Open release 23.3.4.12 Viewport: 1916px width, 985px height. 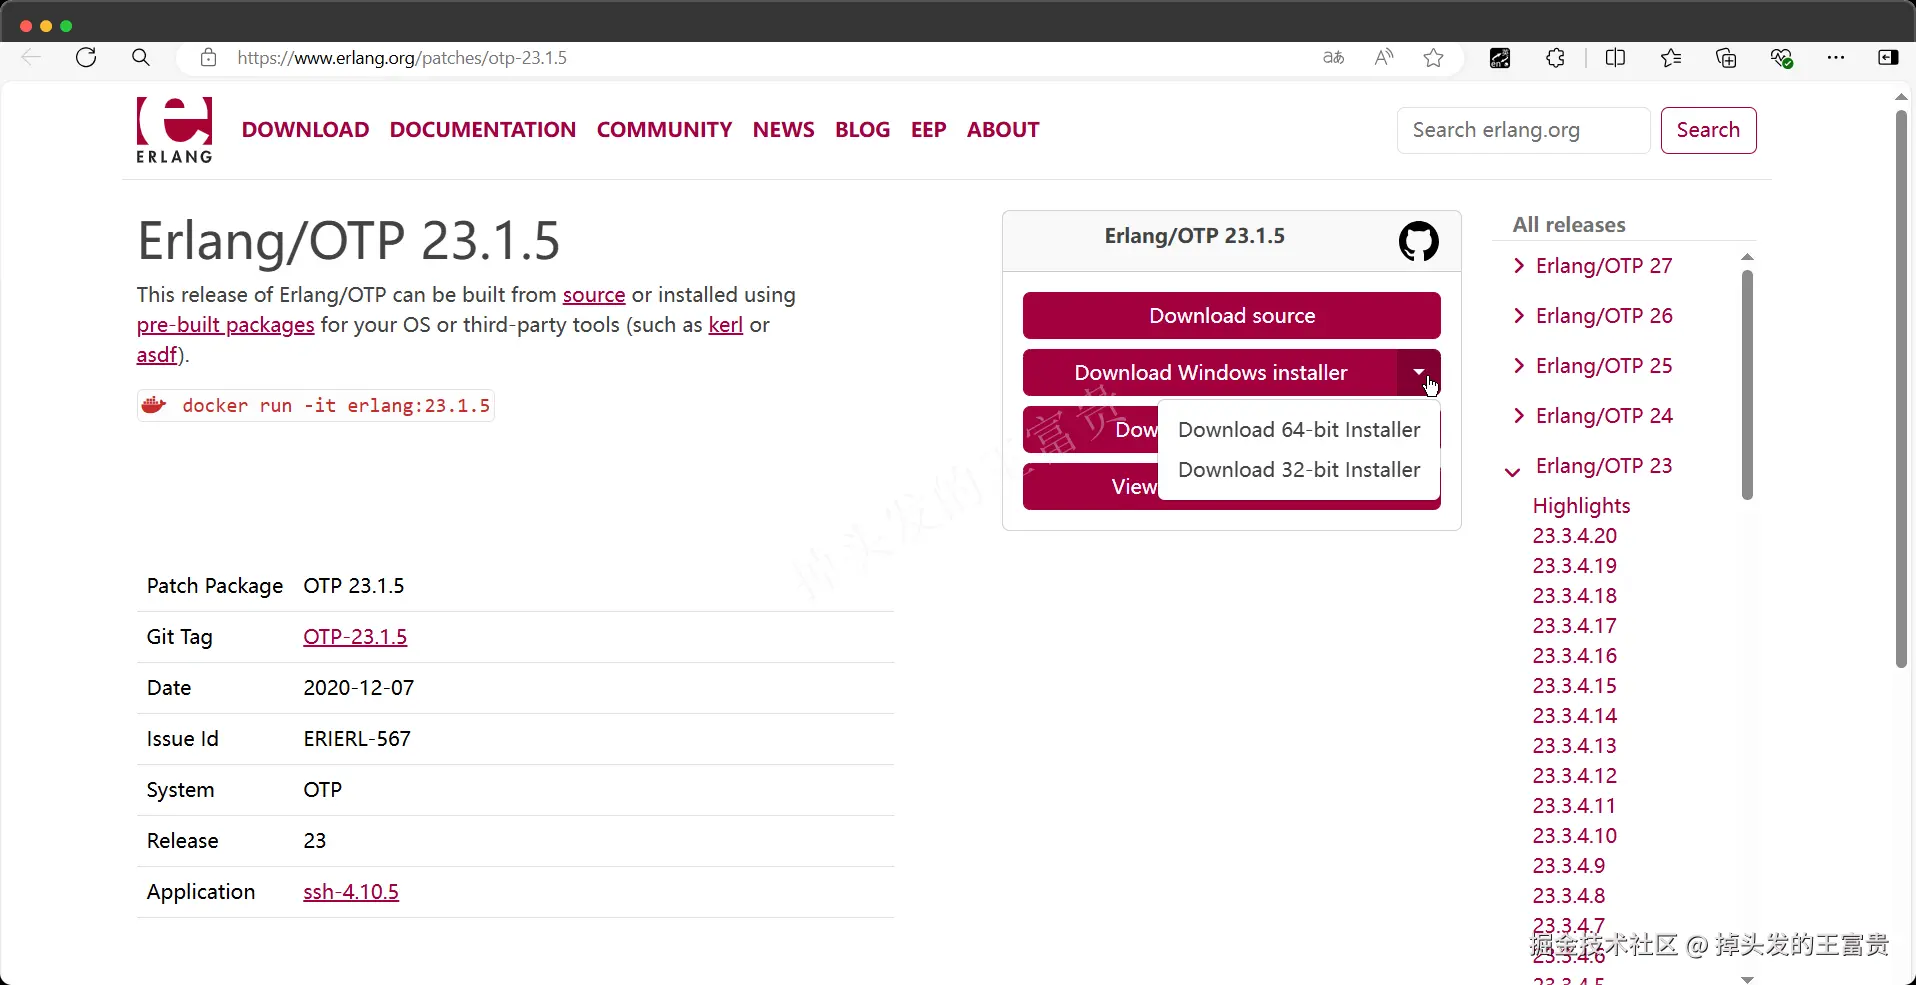click(1575, 776)
